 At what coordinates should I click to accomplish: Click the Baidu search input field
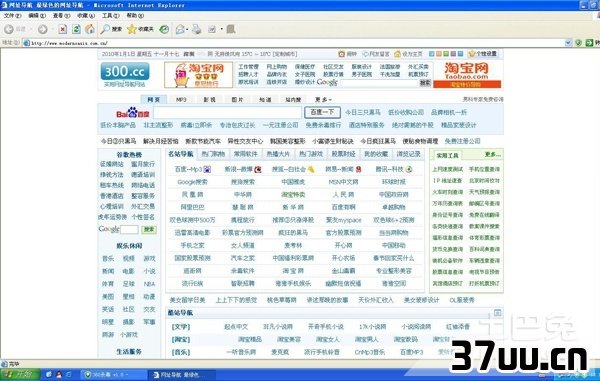tap(228, 112)
